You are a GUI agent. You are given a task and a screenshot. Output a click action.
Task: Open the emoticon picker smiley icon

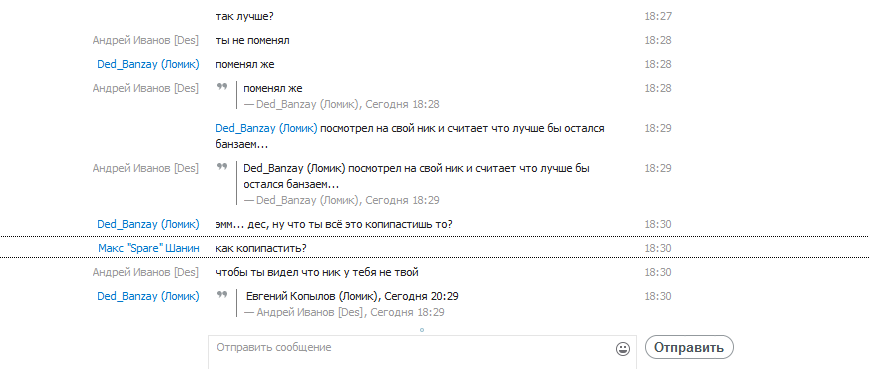623,349
